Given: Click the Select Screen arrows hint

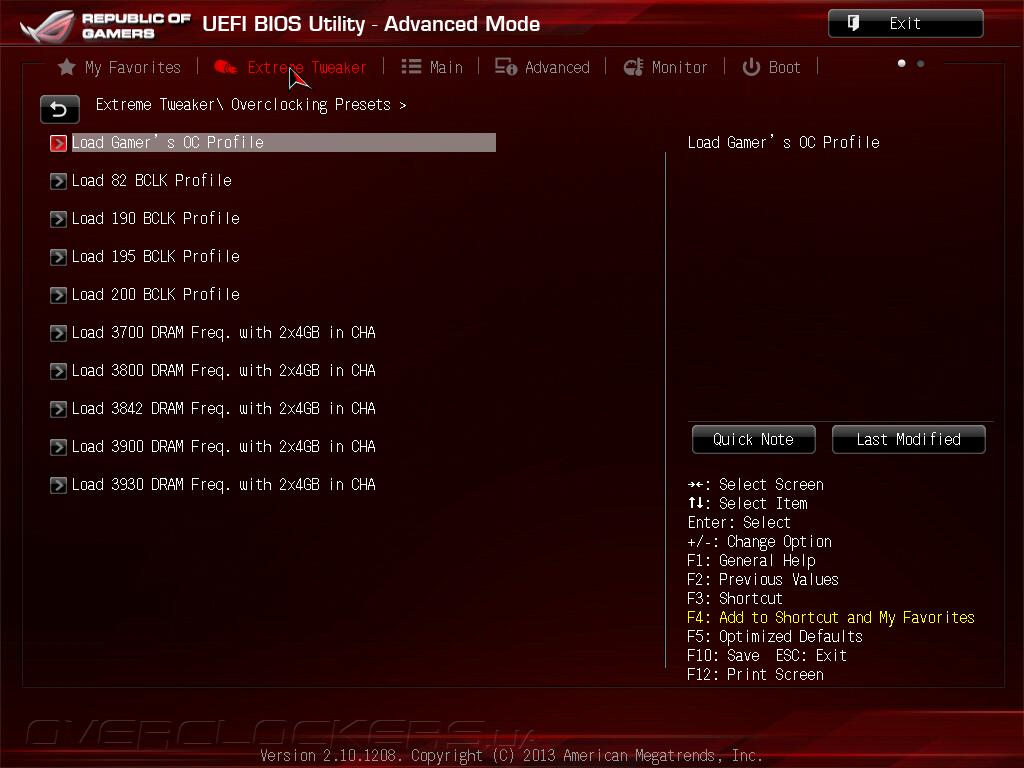Looking at the screenshot, I should pyautogui.click(x=756, y=485).
